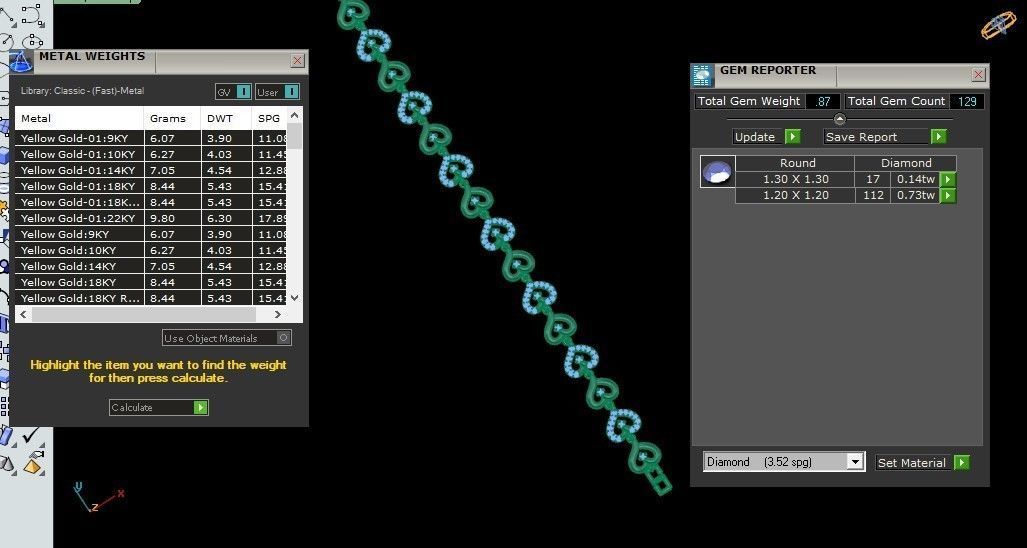1027x548 pixels.
Task: Select the Yellow Gold-01:18KY row
Action: (x=151, y=186)
